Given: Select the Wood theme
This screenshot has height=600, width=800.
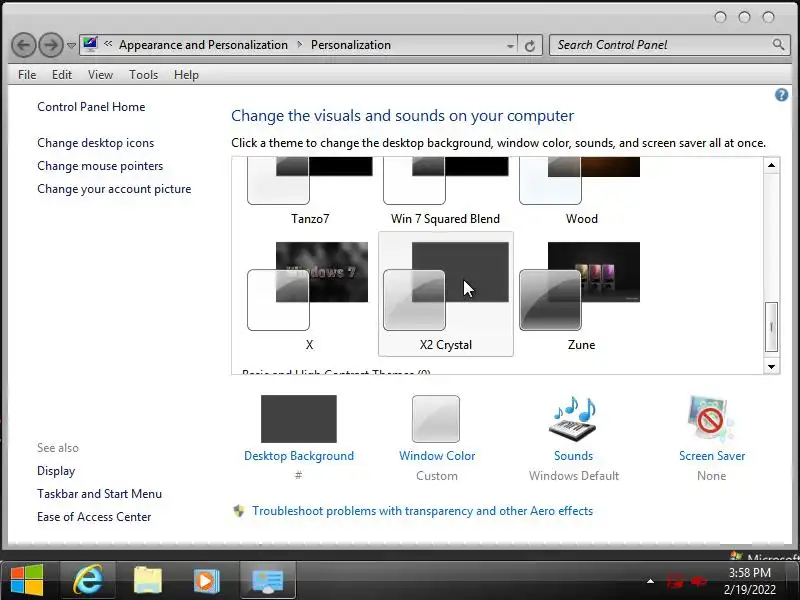Looking at the screenshot, I should pyautogui.click(x=582, y=192).
